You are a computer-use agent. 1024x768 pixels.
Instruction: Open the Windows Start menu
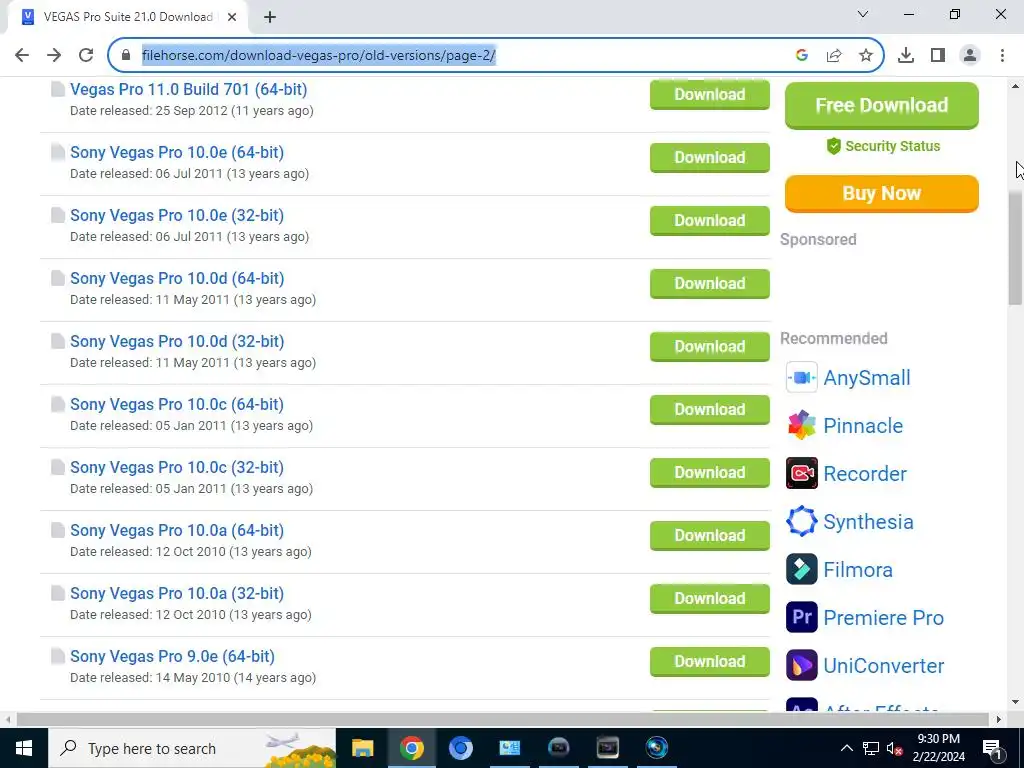(24, 748)
